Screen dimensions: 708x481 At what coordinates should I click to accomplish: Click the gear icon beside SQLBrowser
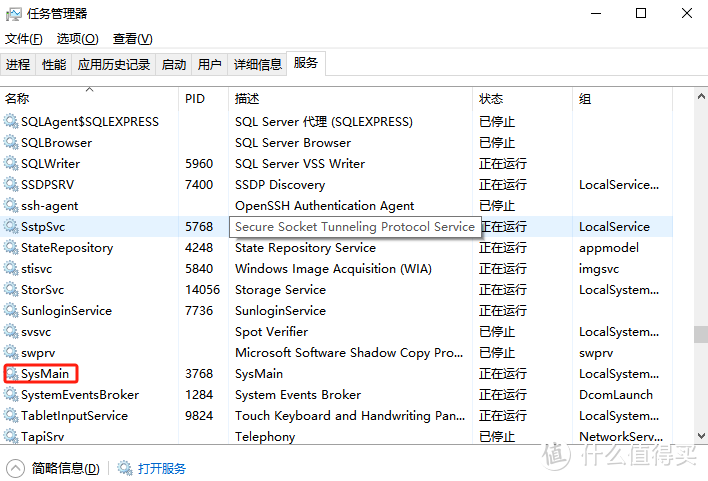(11, 142)
